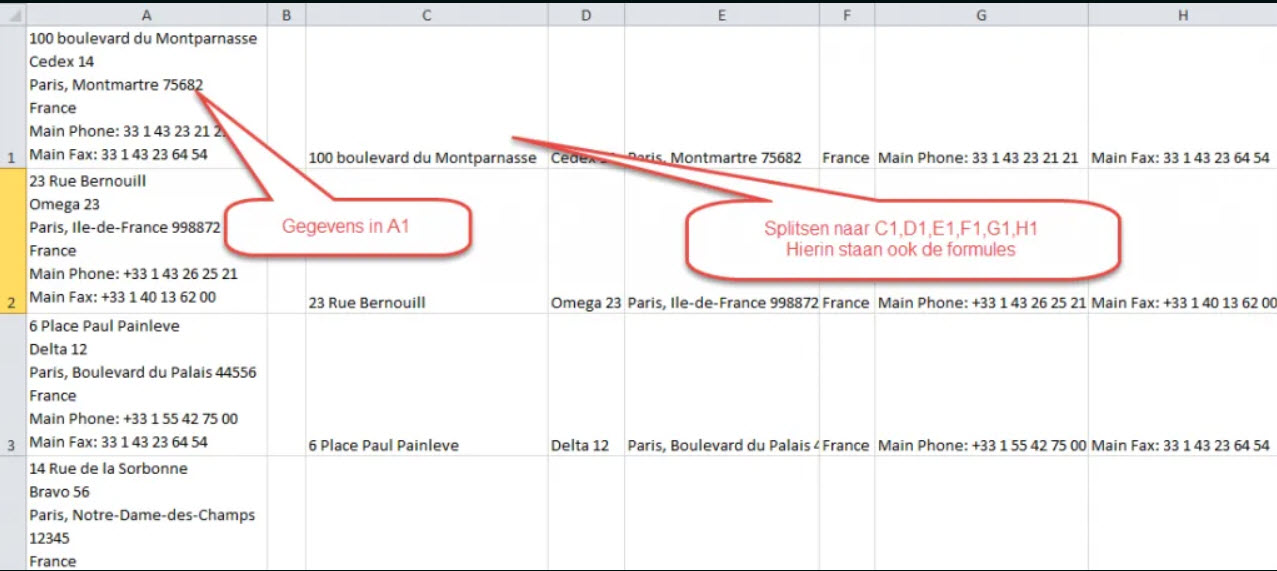1277x571 pixels.
Task: Click the select-all corner box
Action: (x=12, y=15)
